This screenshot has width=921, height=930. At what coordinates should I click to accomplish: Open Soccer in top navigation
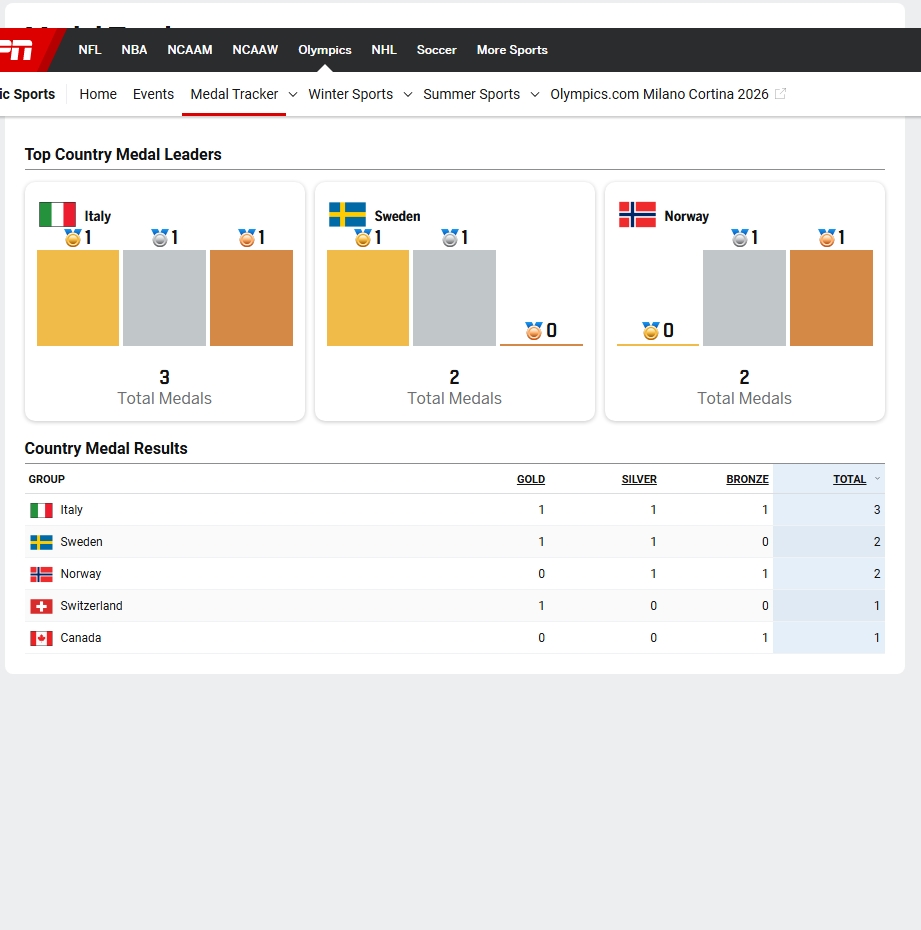pyautogui.click(x=436, y=50)
